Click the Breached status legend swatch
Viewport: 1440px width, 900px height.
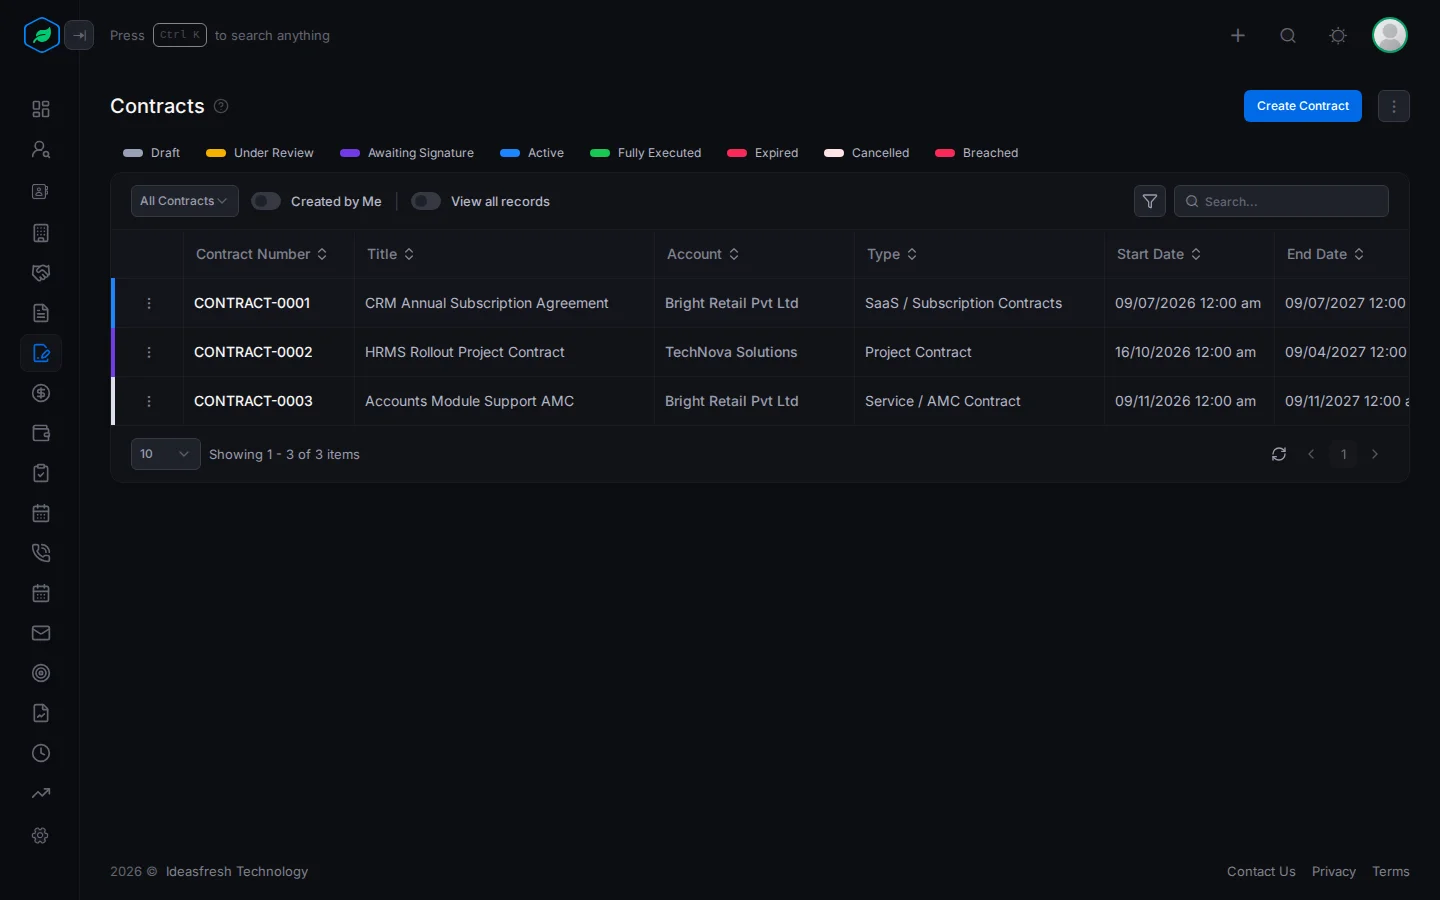(x=945, y=153)
